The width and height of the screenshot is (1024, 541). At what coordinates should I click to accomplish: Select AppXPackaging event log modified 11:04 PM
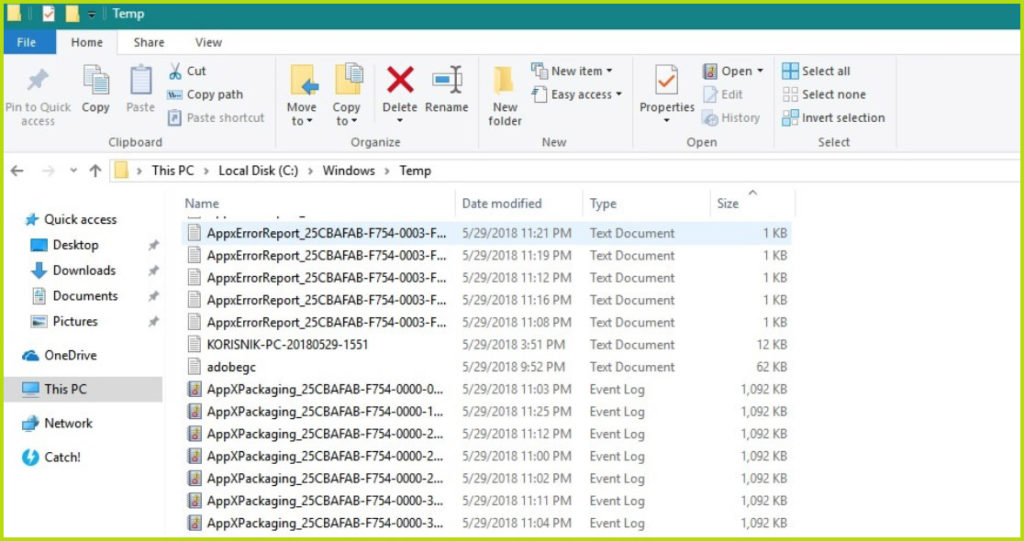[x=486, y=523]
